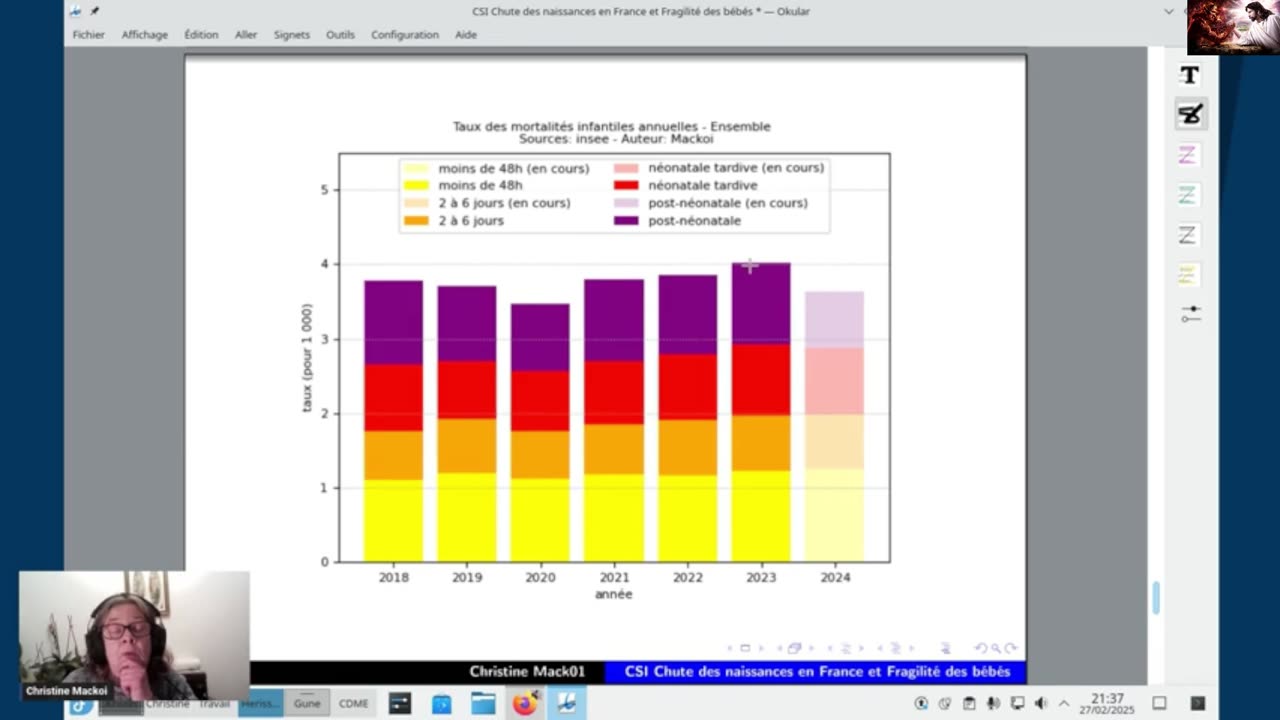Viewport: 1280px width, 720px height.
Task: Open Firefox from the taskbar
Action: (524, 703)
